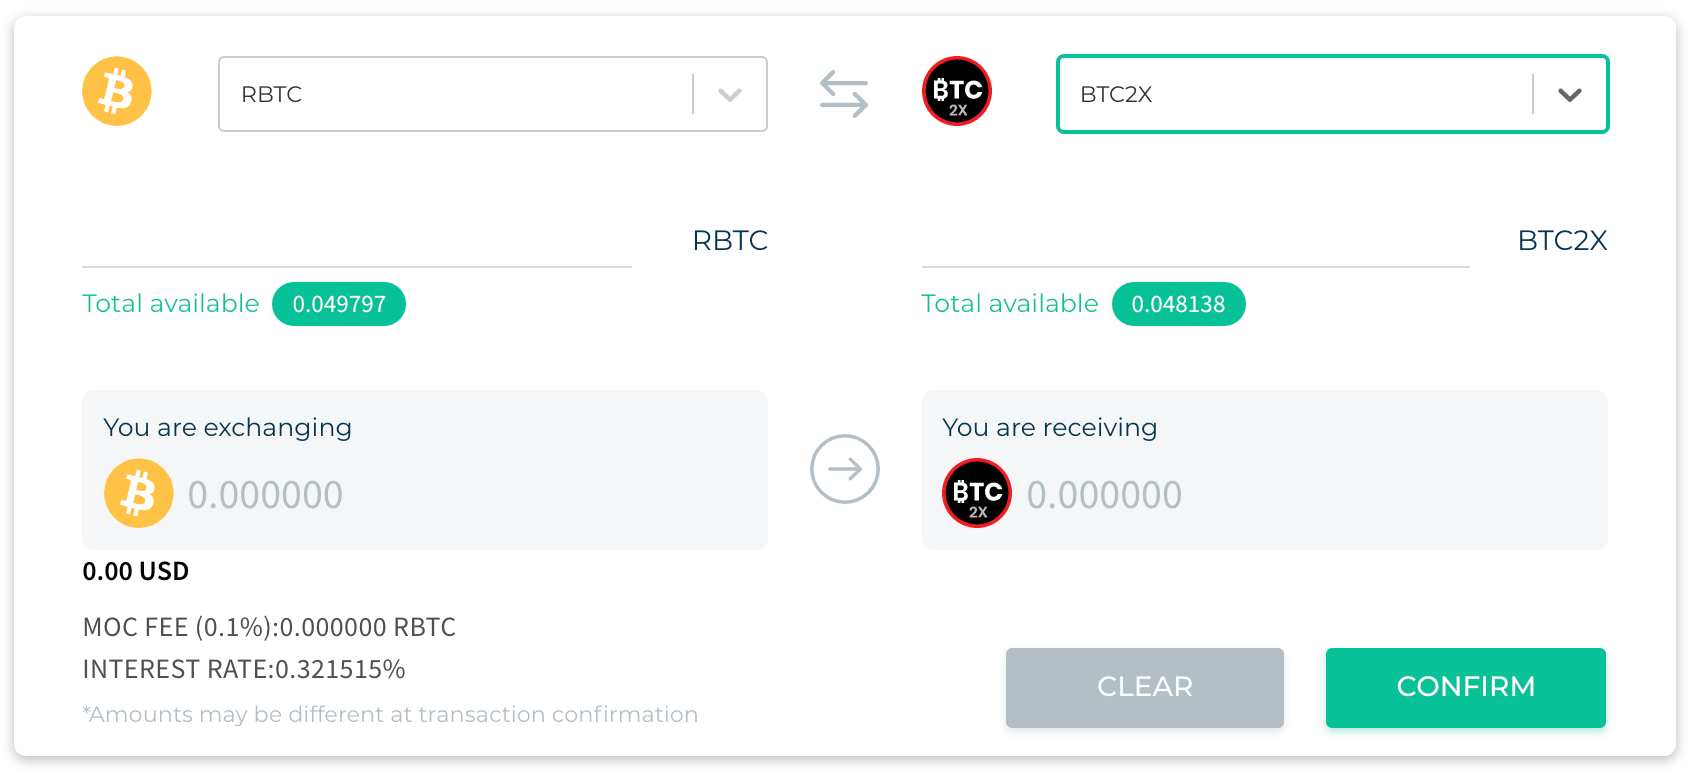Open the RBTC currency selector box
Screen dimensions: 1696x780
[x=493, y=94]
